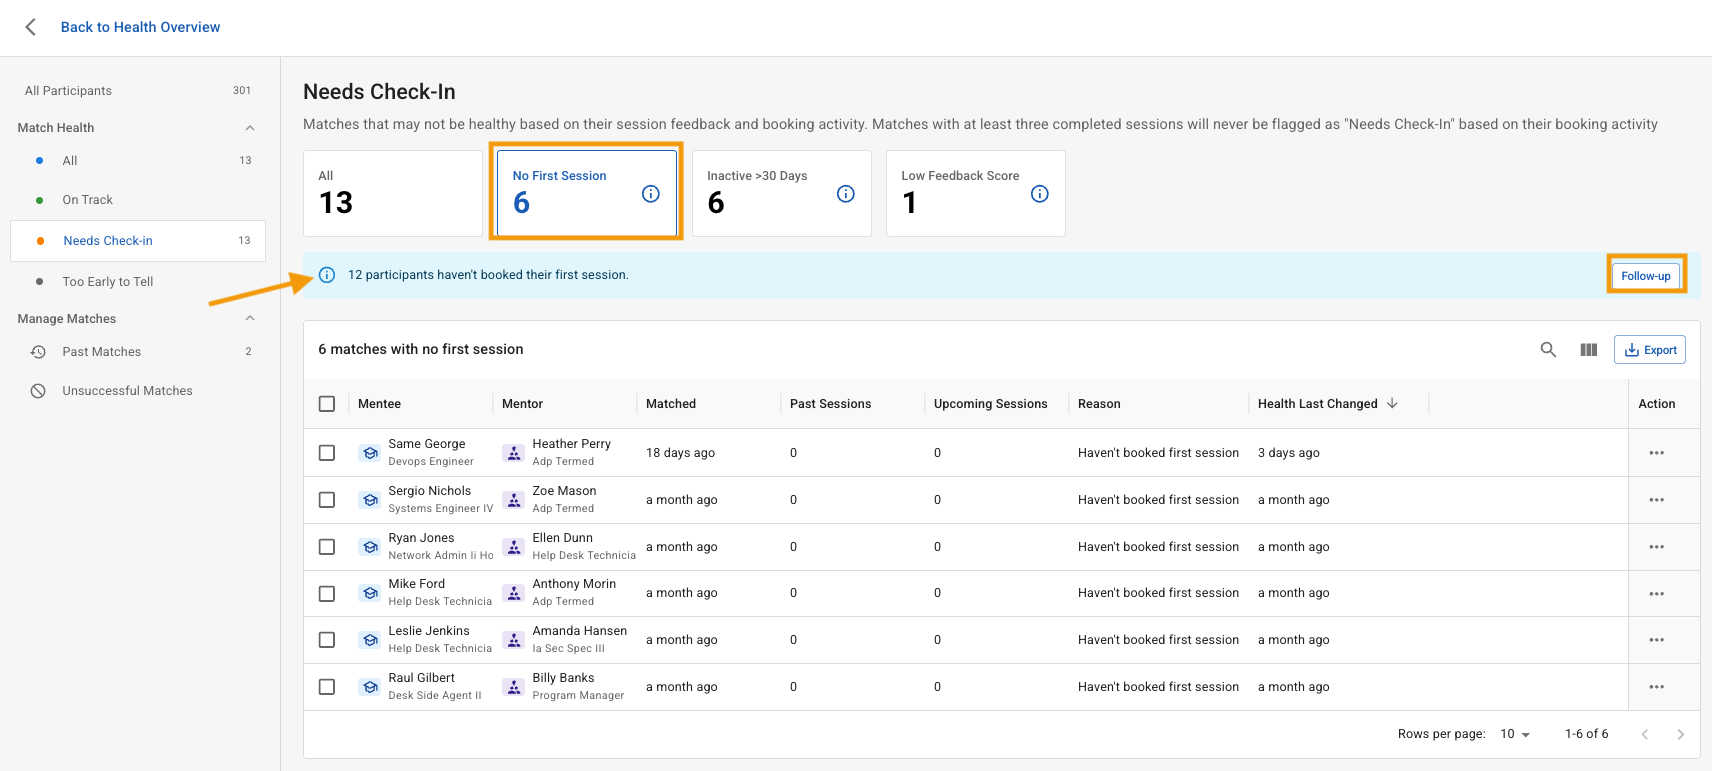Click info icon on Low Feedback Score card
Image resolution: width=1712 pixels, height=771 pixels.
(x=1039, y=194)
